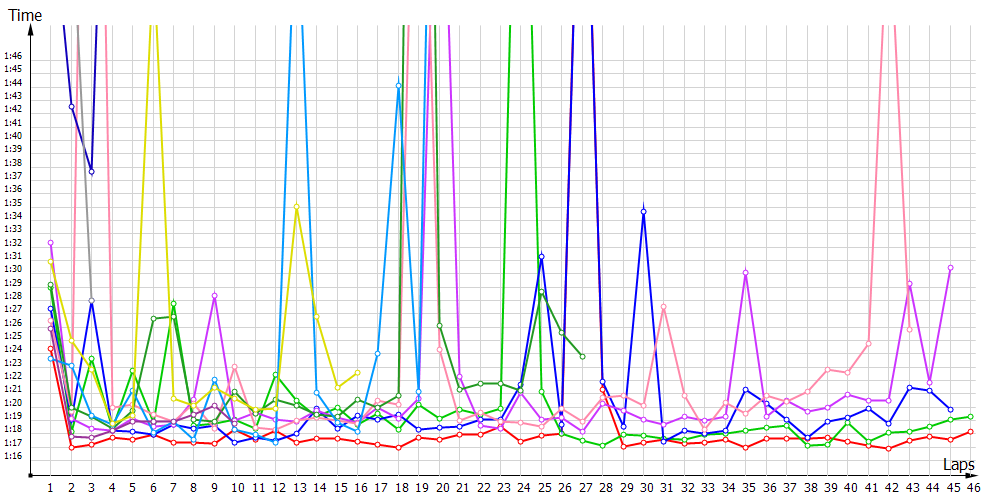Screen dimensions: 1000x500
Task: Select the purple data point at lap 45
Action: (950, 268)
